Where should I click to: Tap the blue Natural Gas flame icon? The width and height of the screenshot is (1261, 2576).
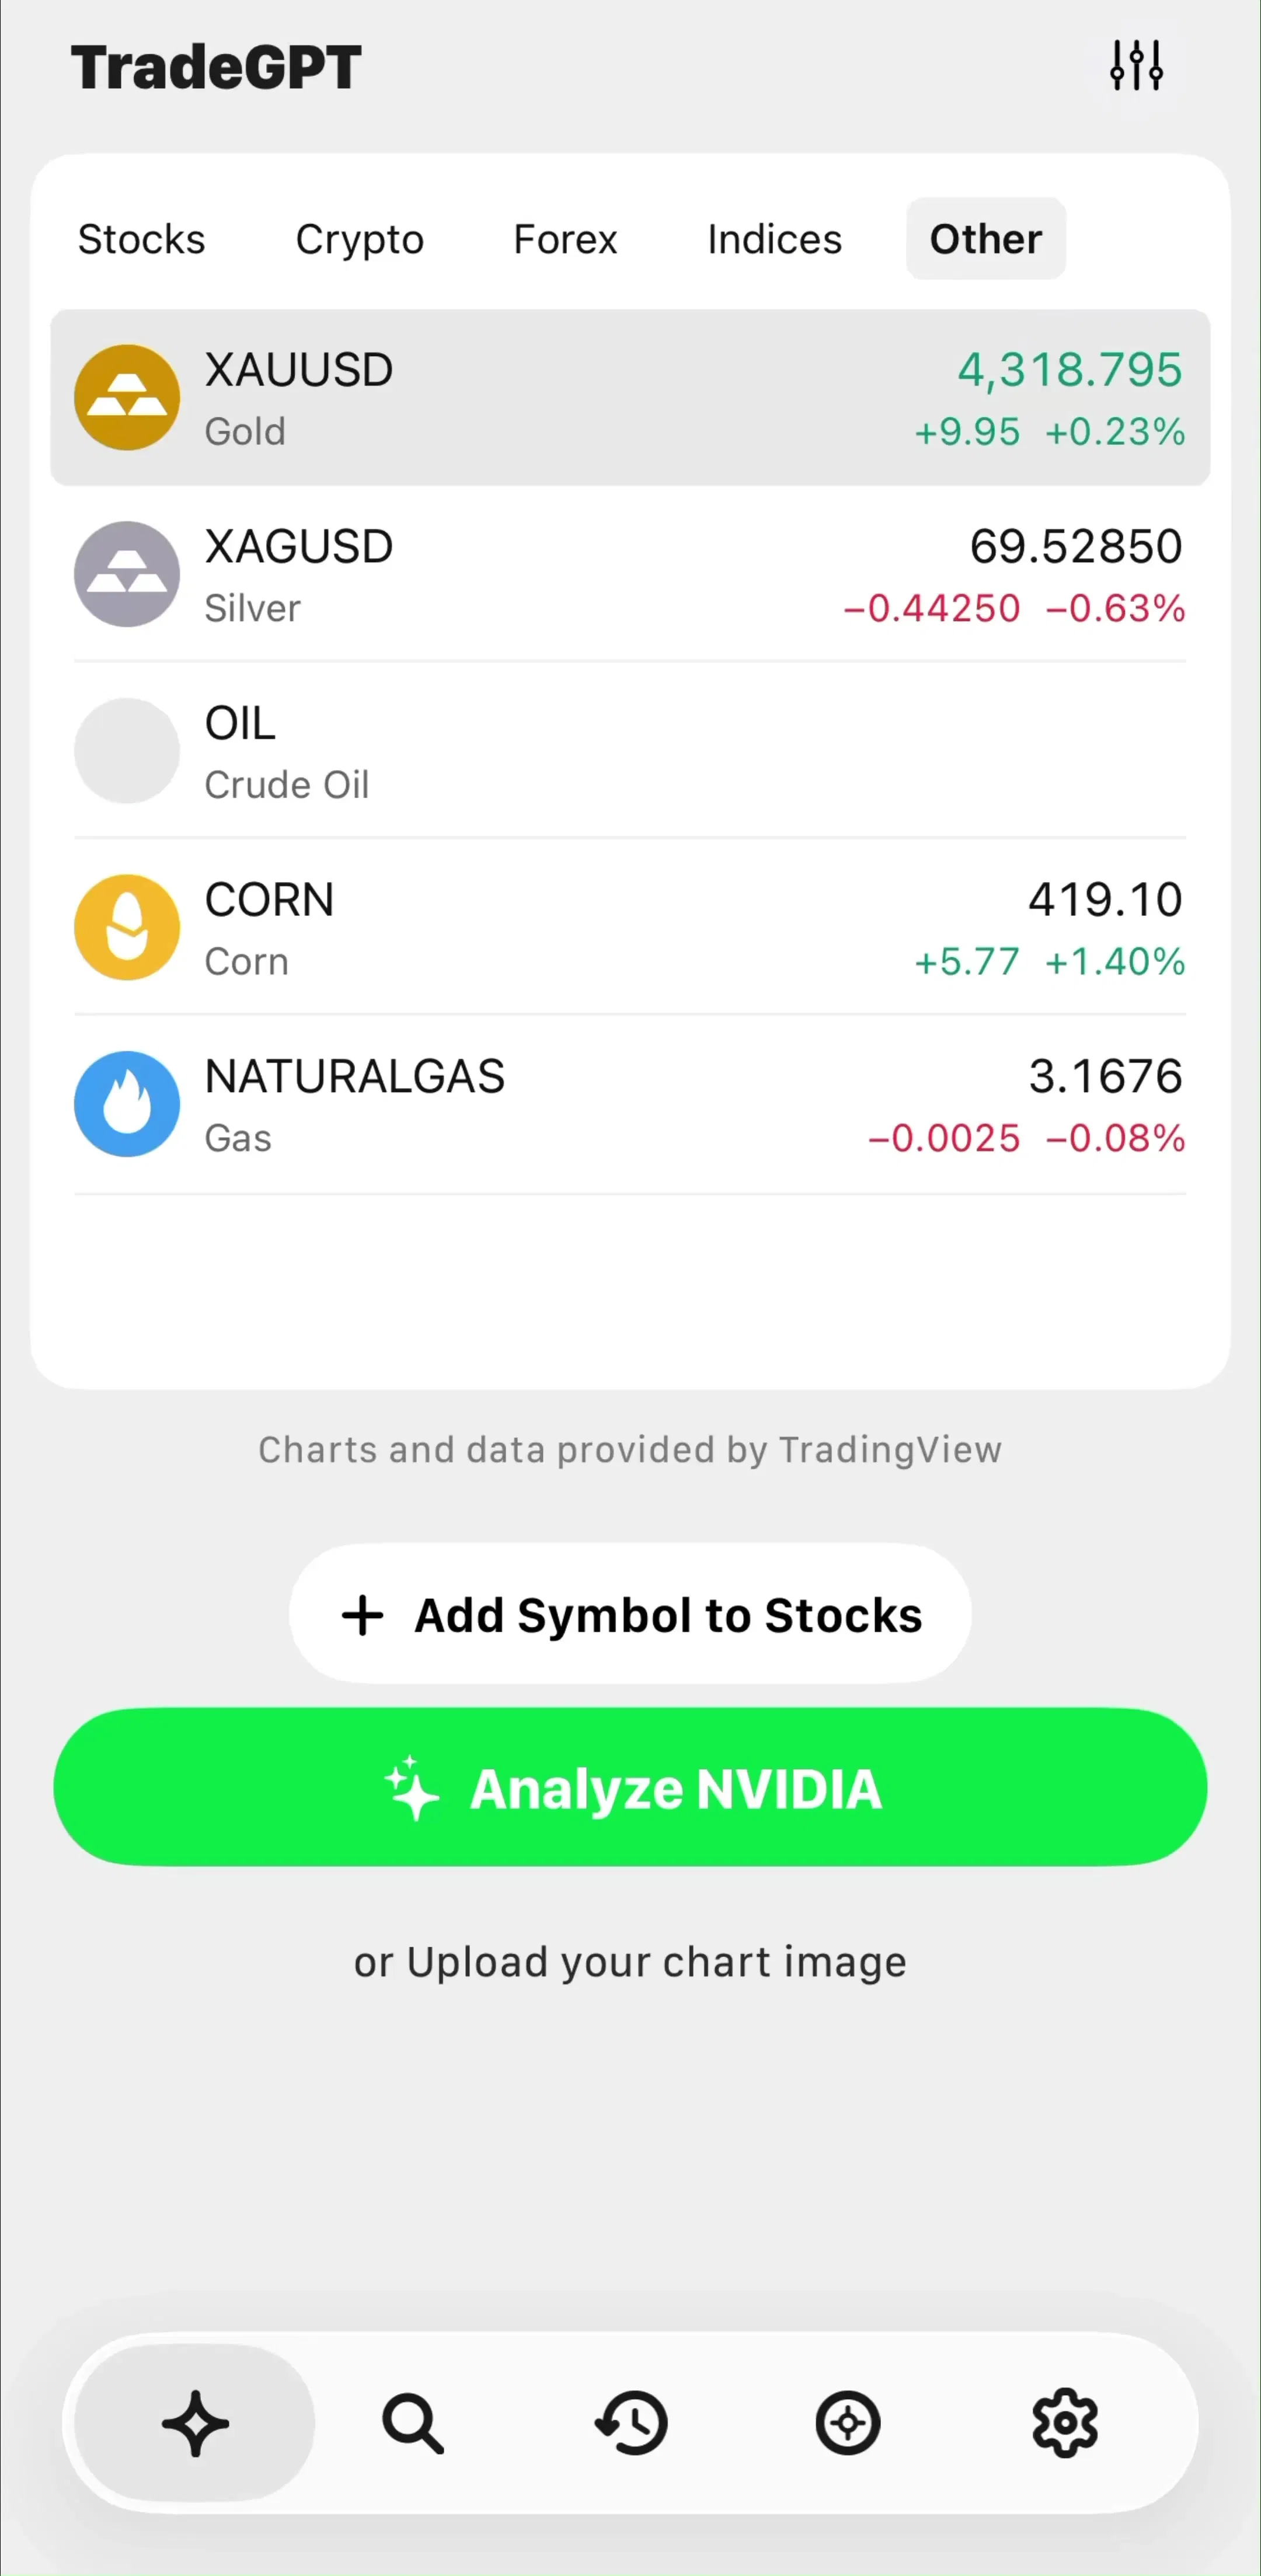(x=127, y=1104)
